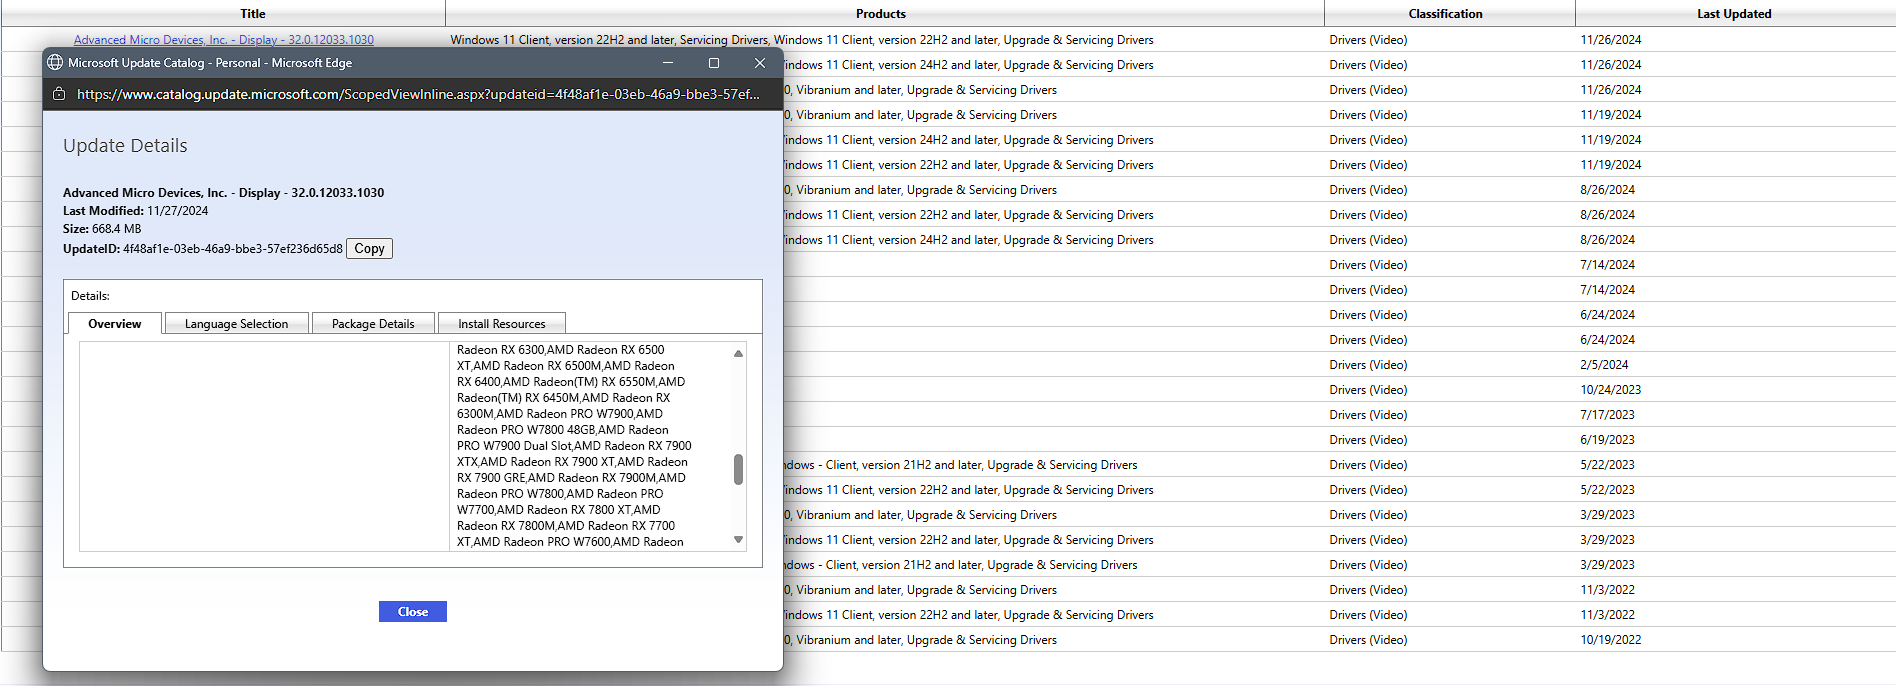Click the catalog URL address bar

418,94
